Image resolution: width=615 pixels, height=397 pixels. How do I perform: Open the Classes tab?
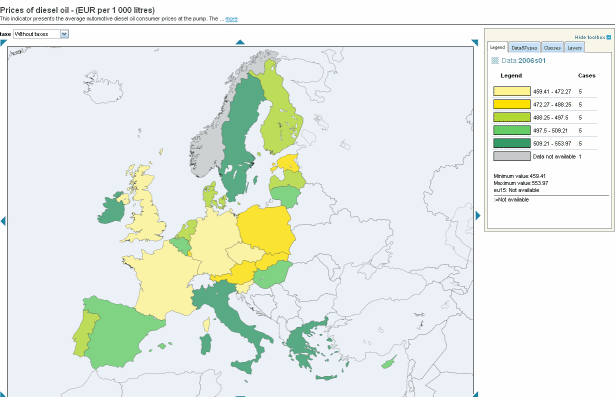552,48
